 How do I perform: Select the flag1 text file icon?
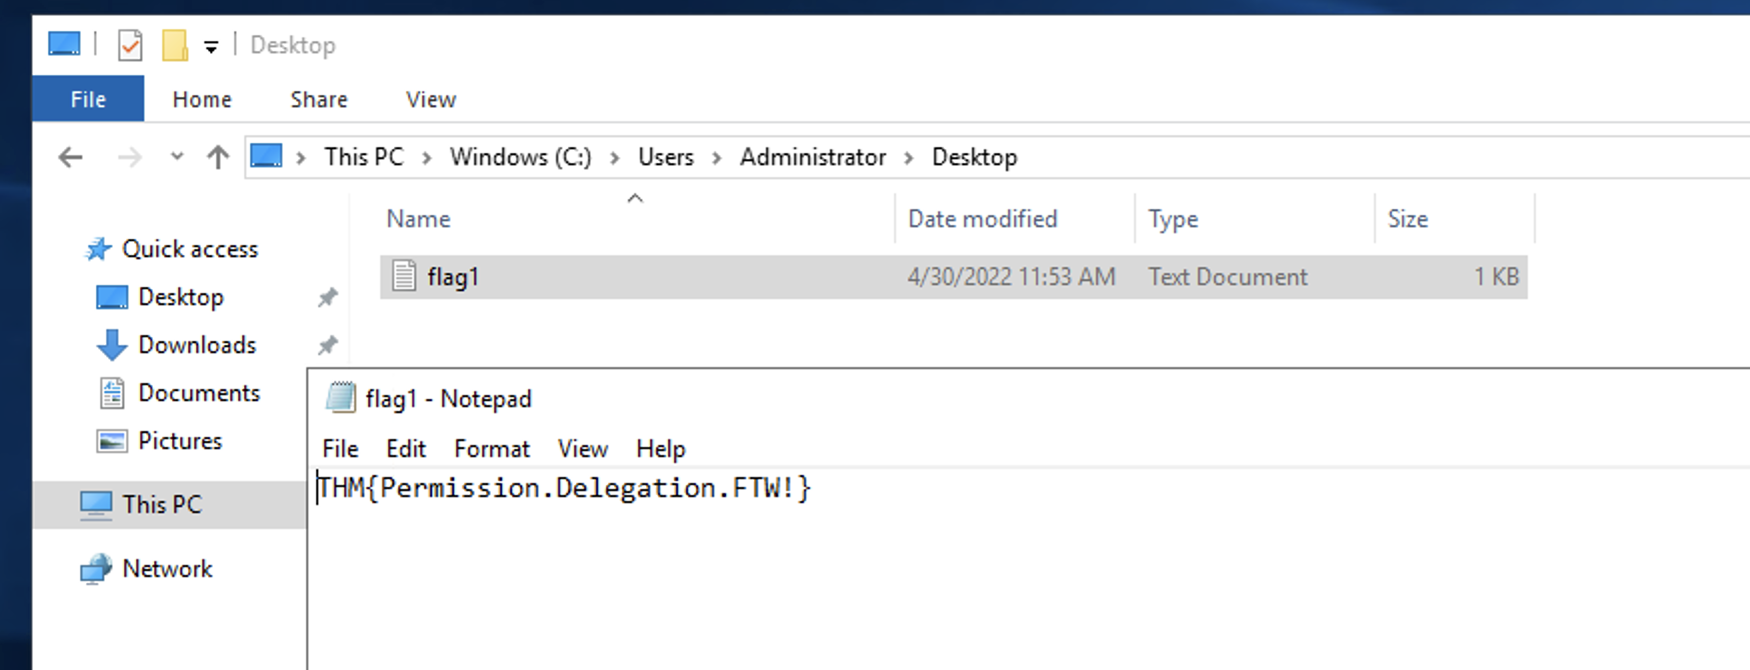point(404,276)
